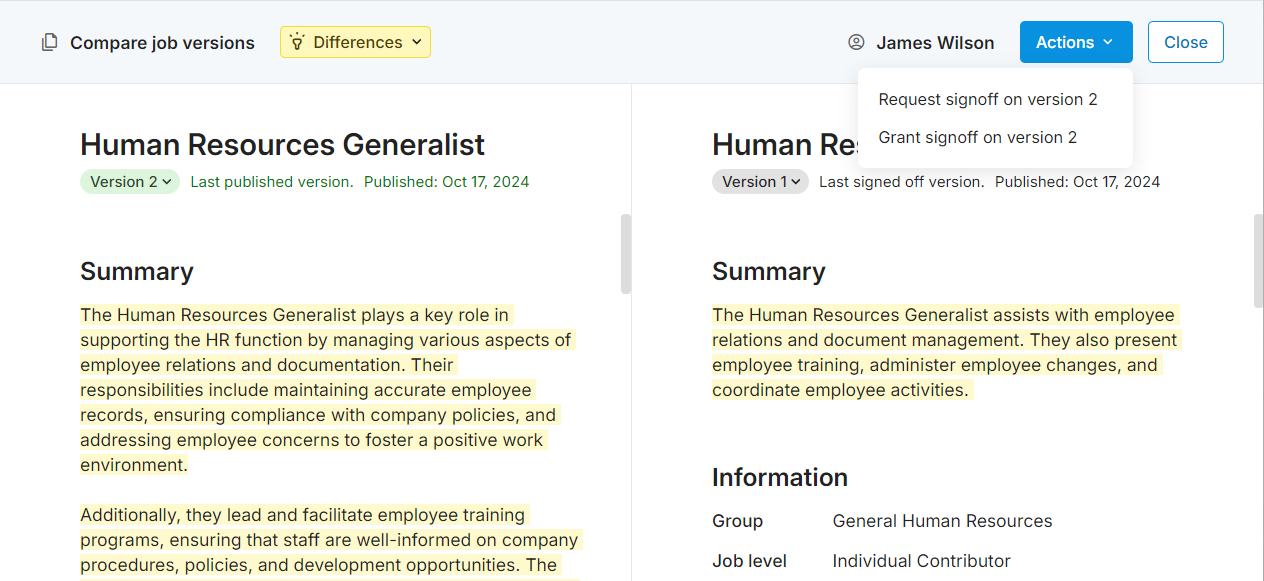Viewport: 1264px width, 581px height.
Task: Click the Human Resources Generalist heading
Action: click(x=283, y=144)
